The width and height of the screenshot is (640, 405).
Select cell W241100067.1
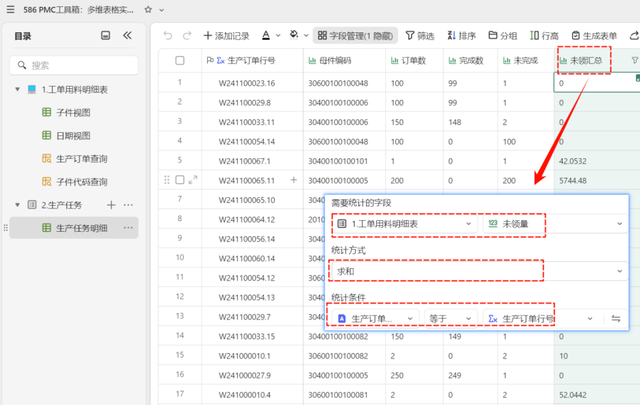252,161
